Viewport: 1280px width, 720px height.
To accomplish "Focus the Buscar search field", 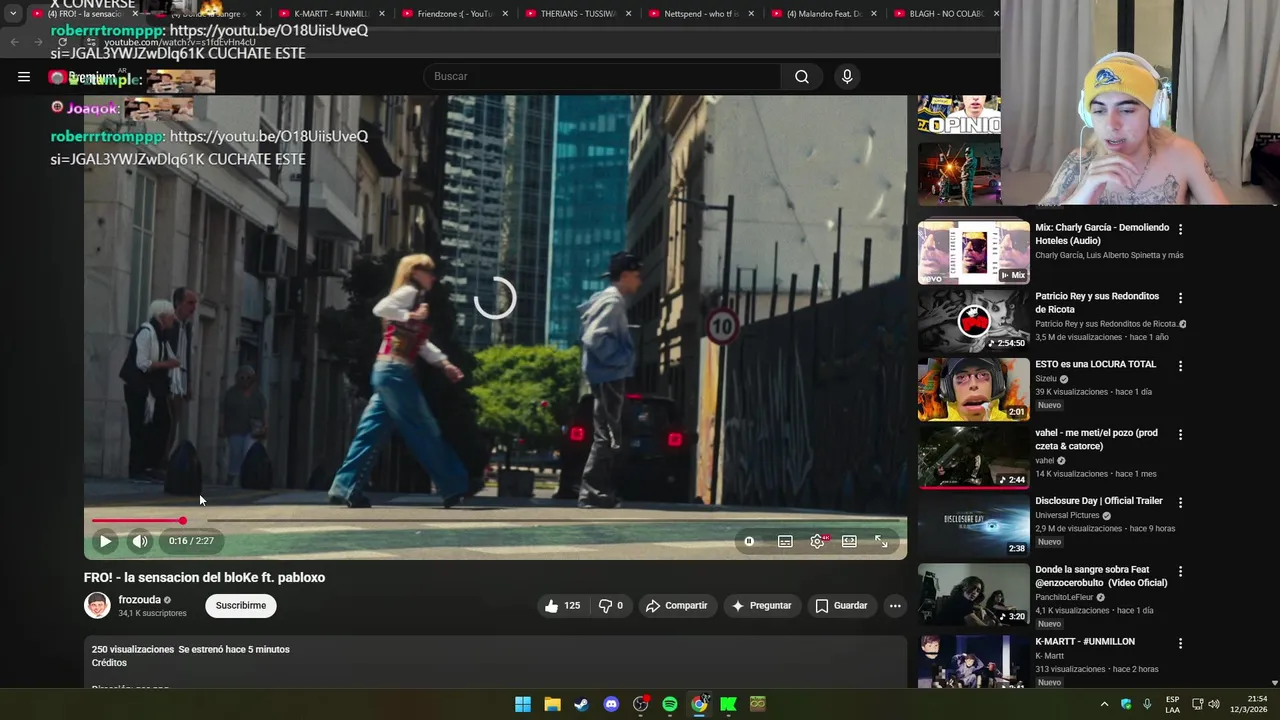I will (602, 76).
